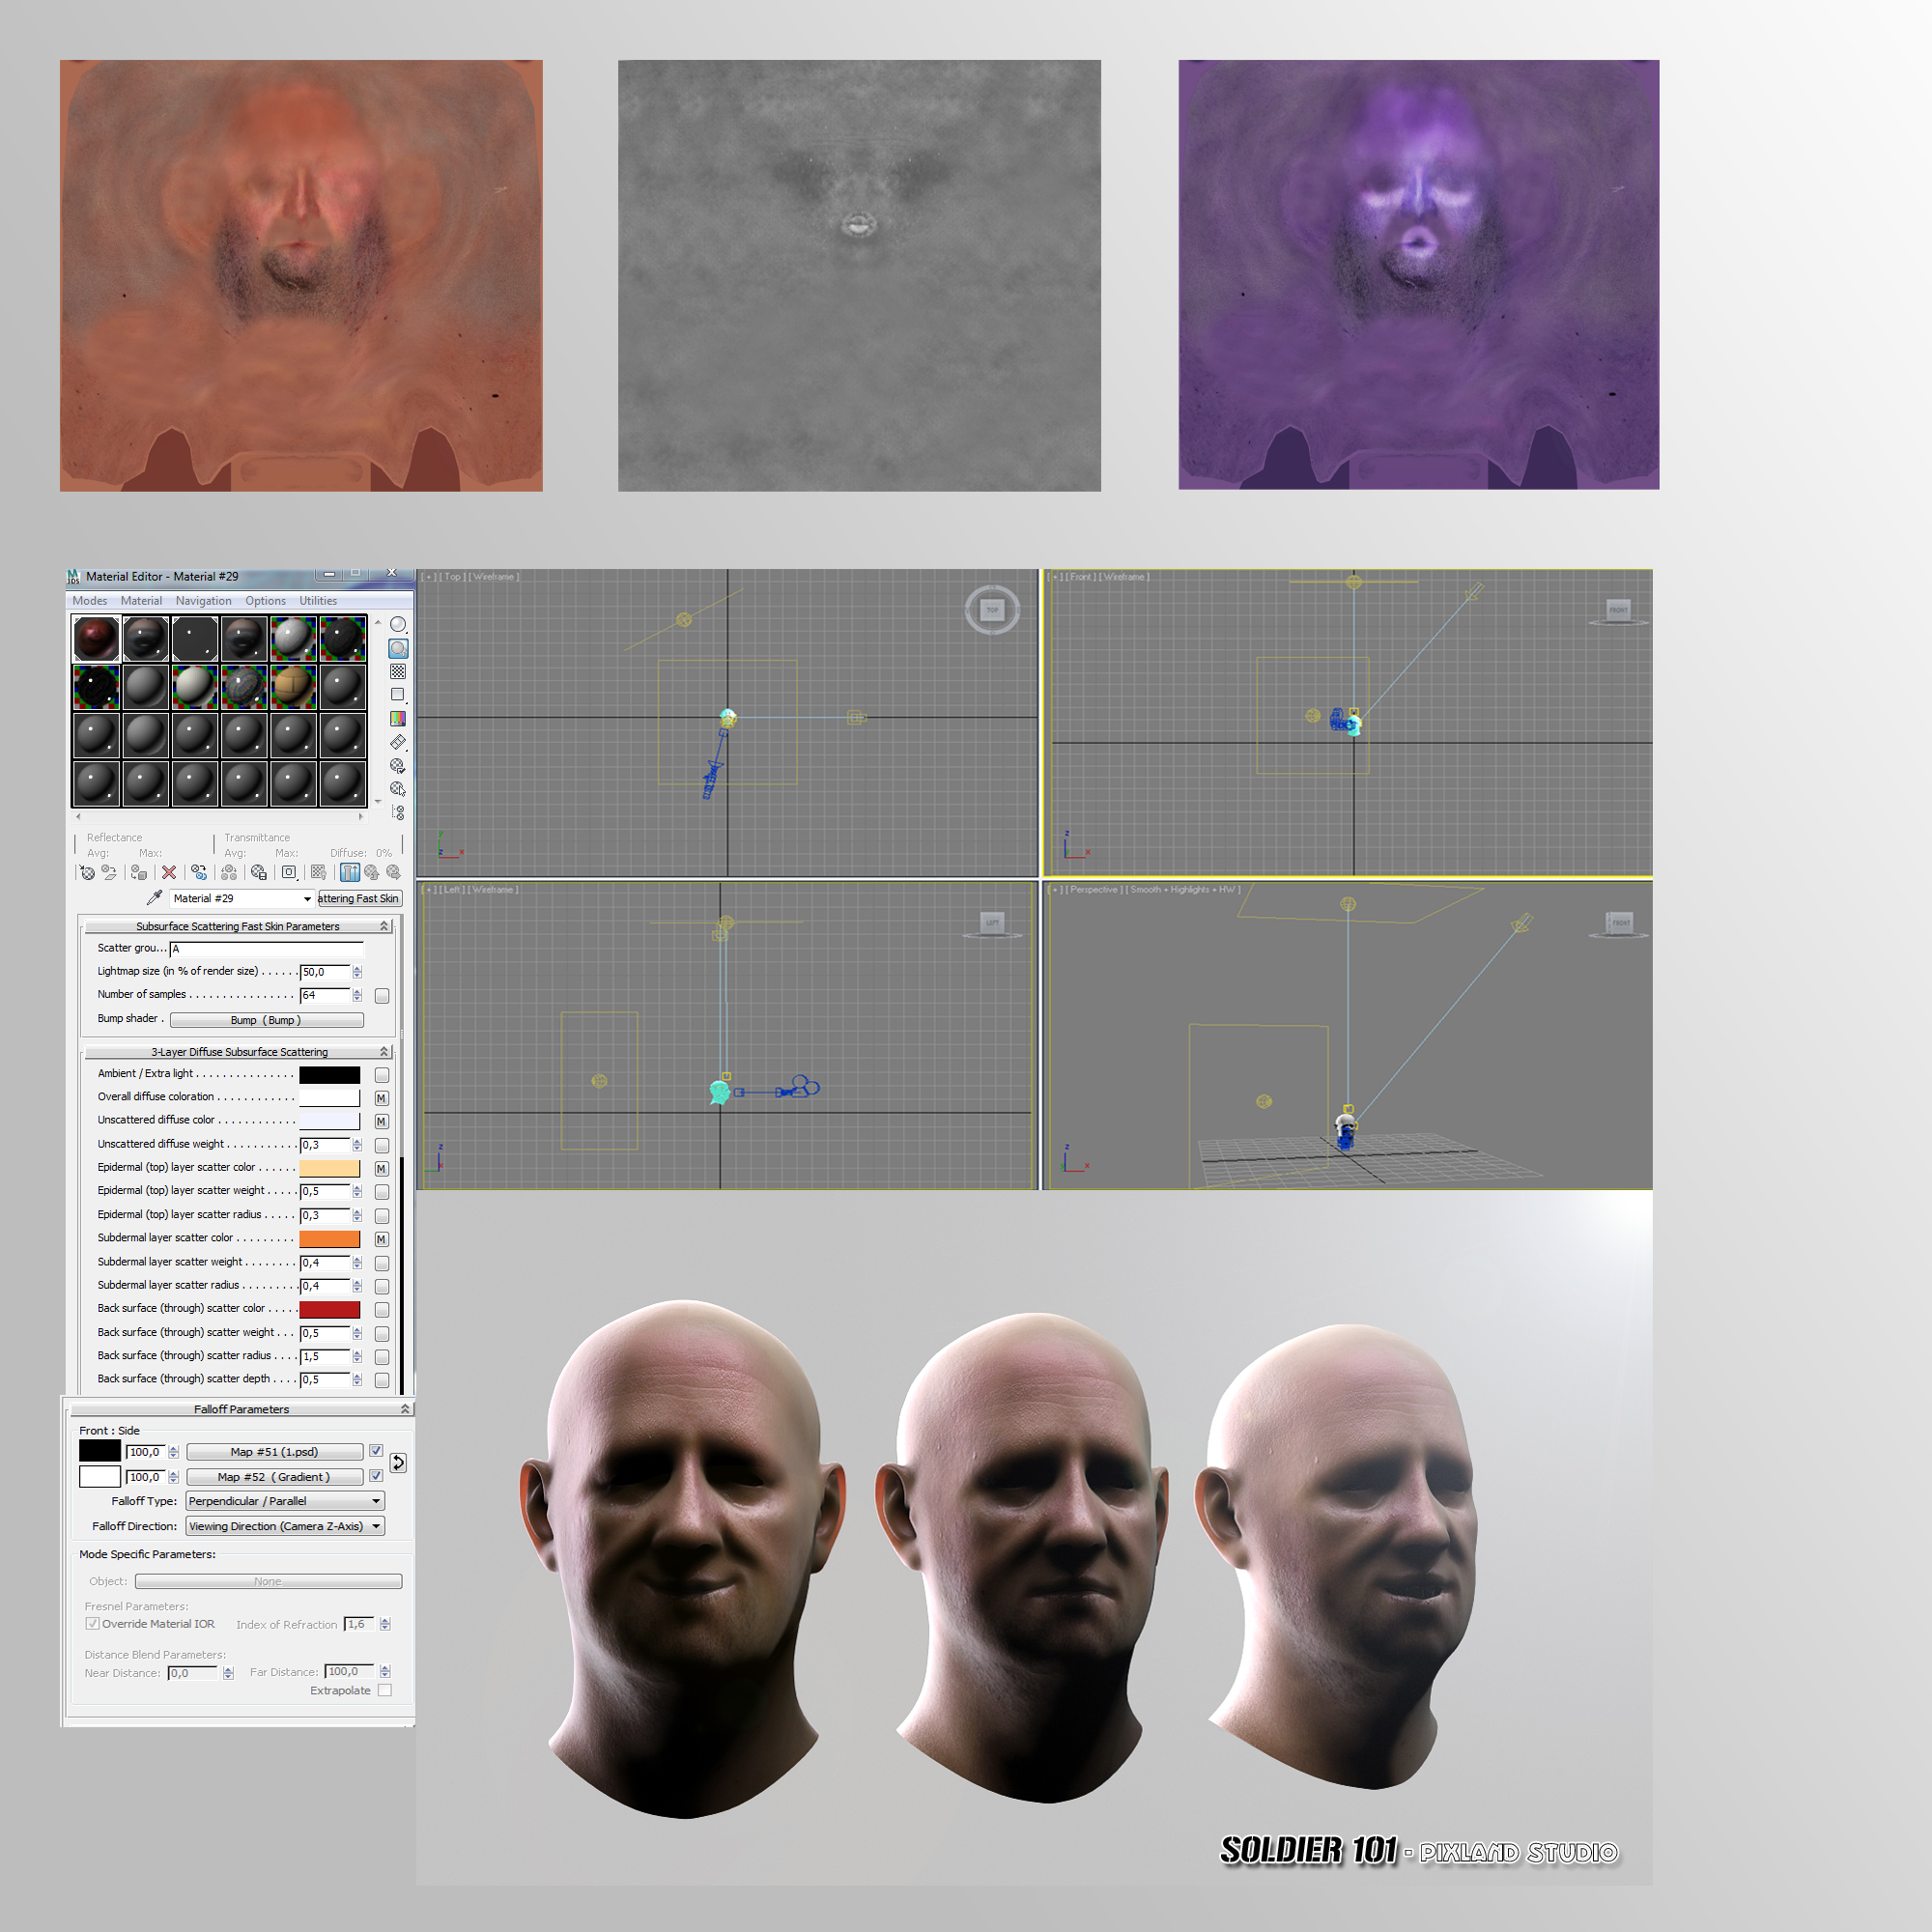Click the Video Color Check icon
Viewport: 1932px width, 1932px height.
(398, 719)
